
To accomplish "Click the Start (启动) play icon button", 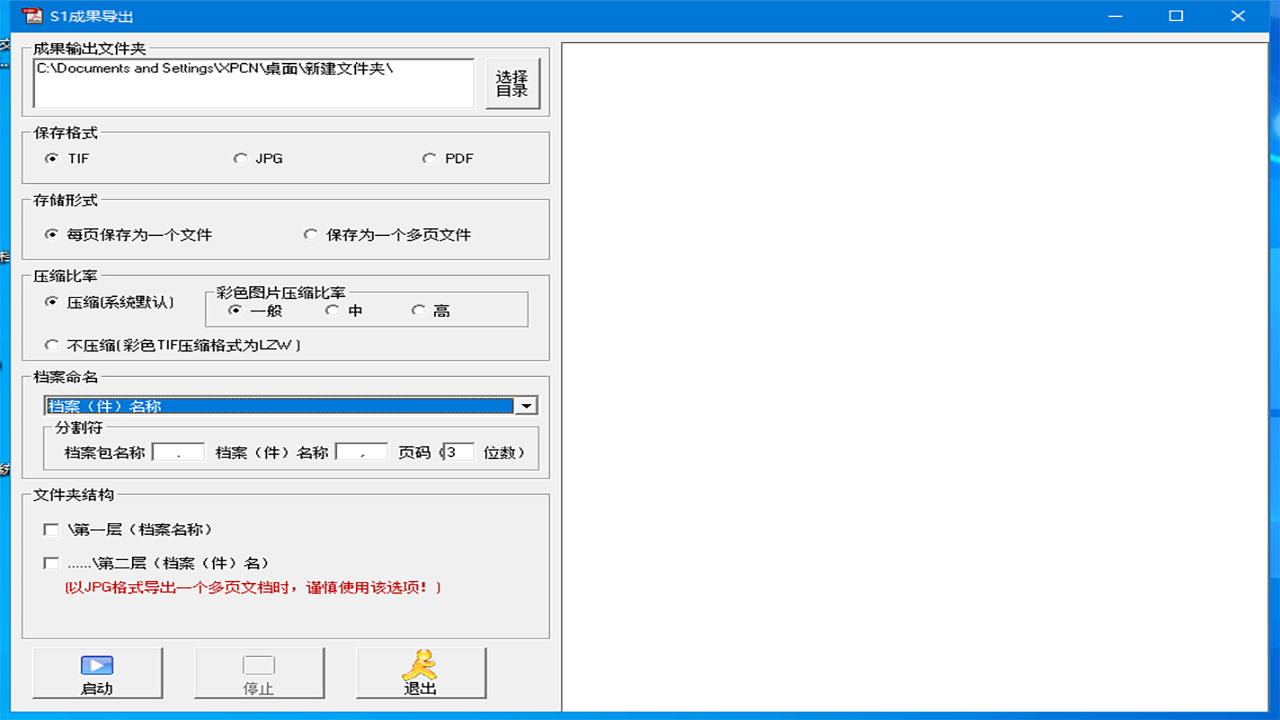I will 97,666.
